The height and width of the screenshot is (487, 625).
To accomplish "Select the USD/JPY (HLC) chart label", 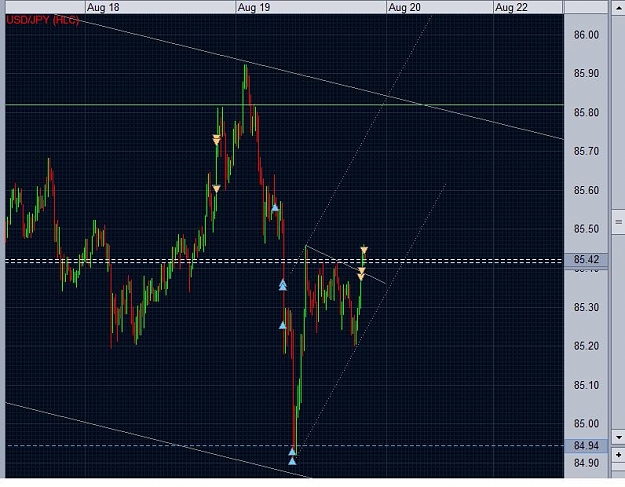I will (42, 20).
